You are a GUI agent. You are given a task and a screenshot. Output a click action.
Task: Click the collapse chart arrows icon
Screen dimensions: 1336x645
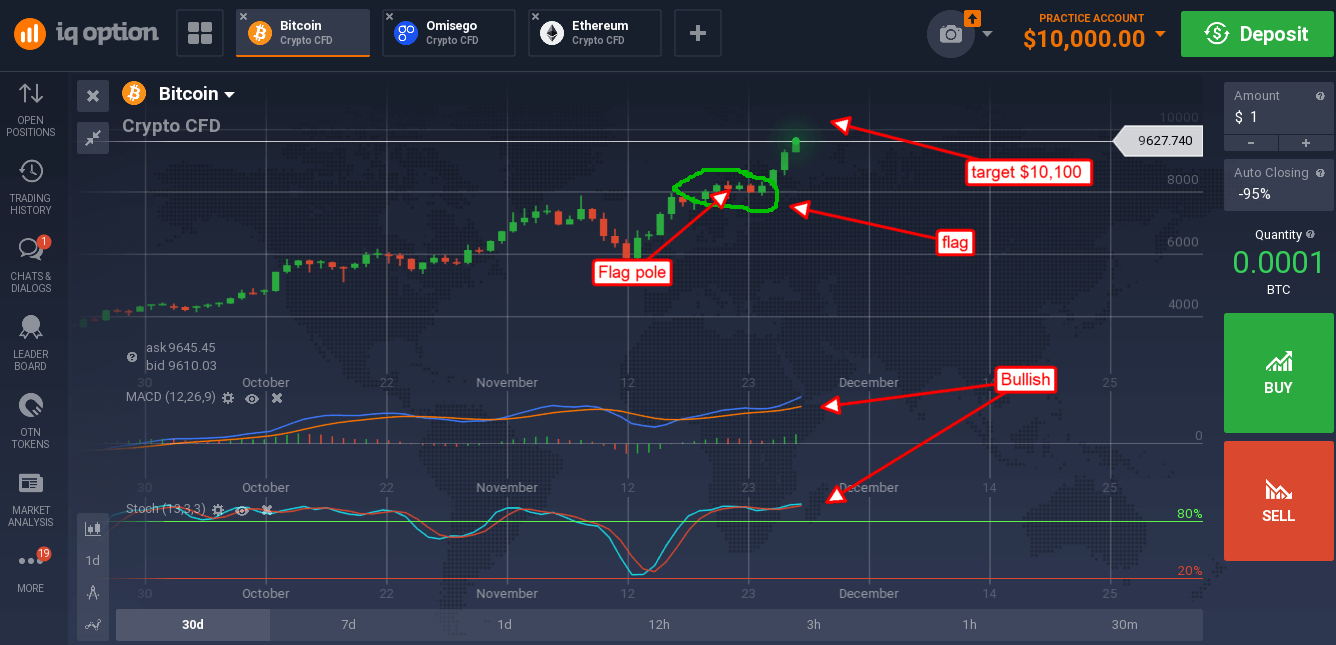pyautogui.click(x=93, y=138)
